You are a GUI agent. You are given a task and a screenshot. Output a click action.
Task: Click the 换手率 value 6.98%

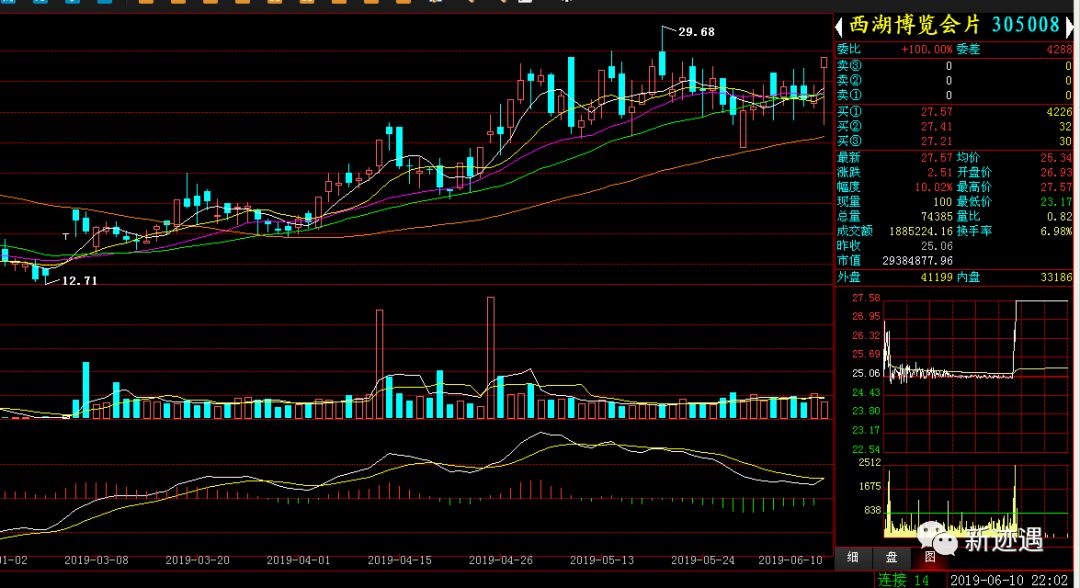point(1057,231)
